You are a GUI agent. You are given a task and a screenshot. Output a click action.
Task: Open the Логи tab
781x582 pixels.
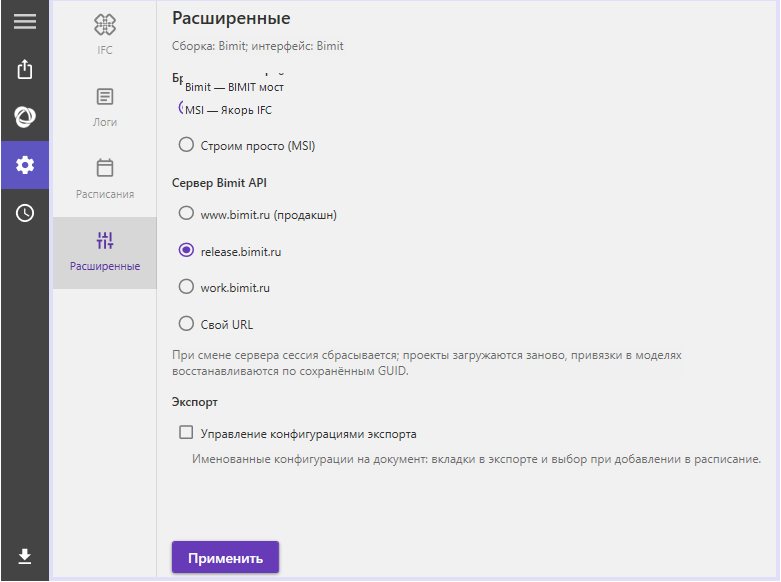pos(105,108)
